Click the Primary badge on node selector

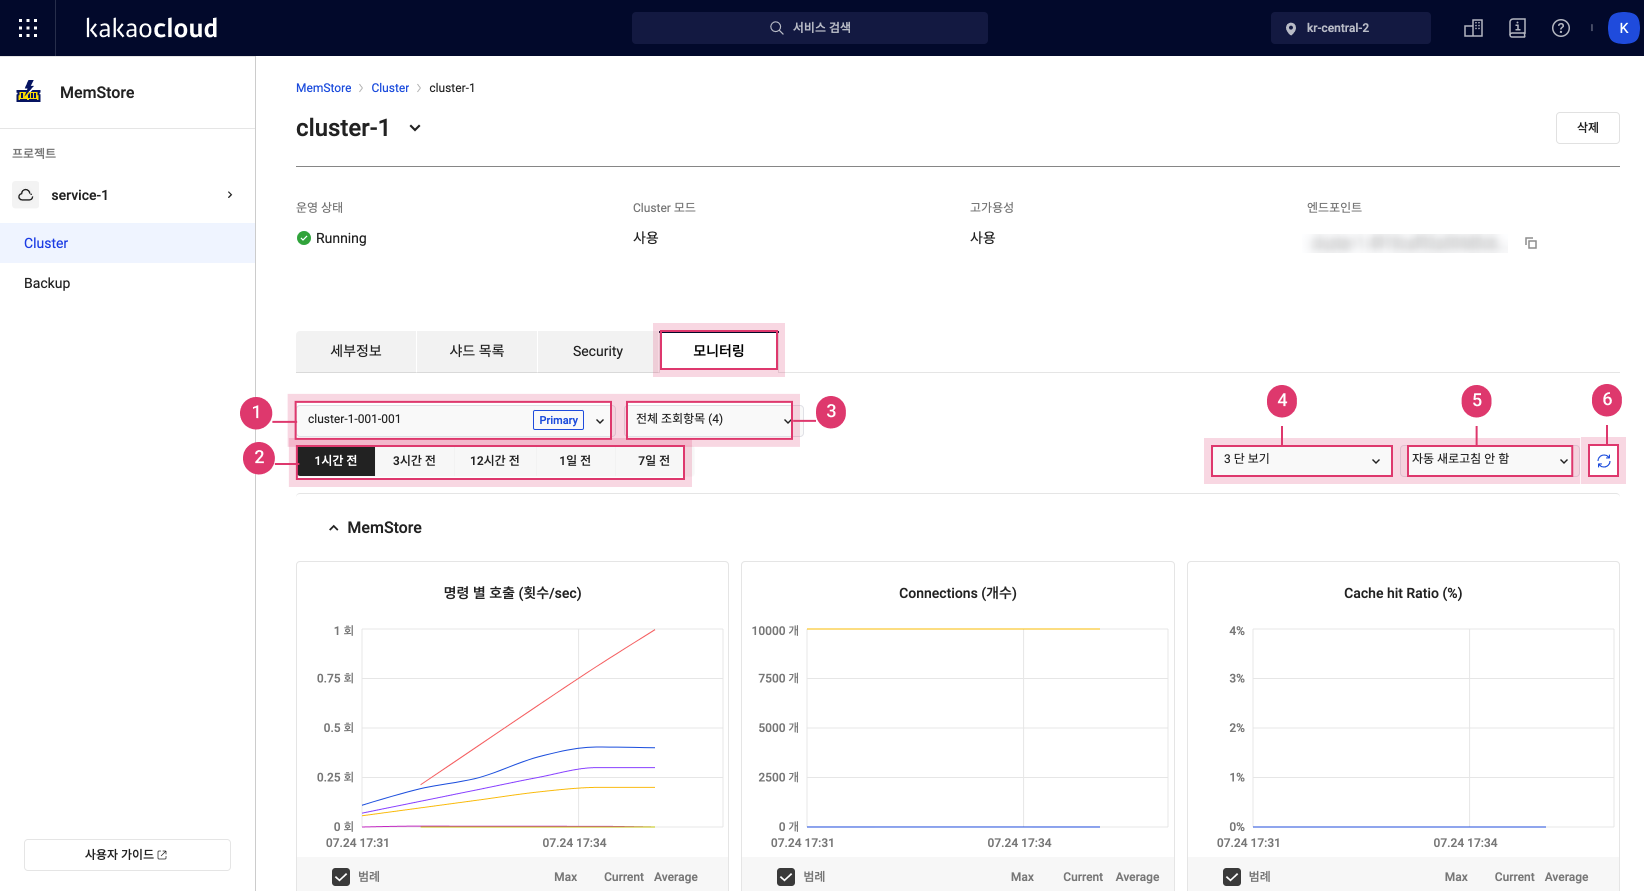click(558, 420)
